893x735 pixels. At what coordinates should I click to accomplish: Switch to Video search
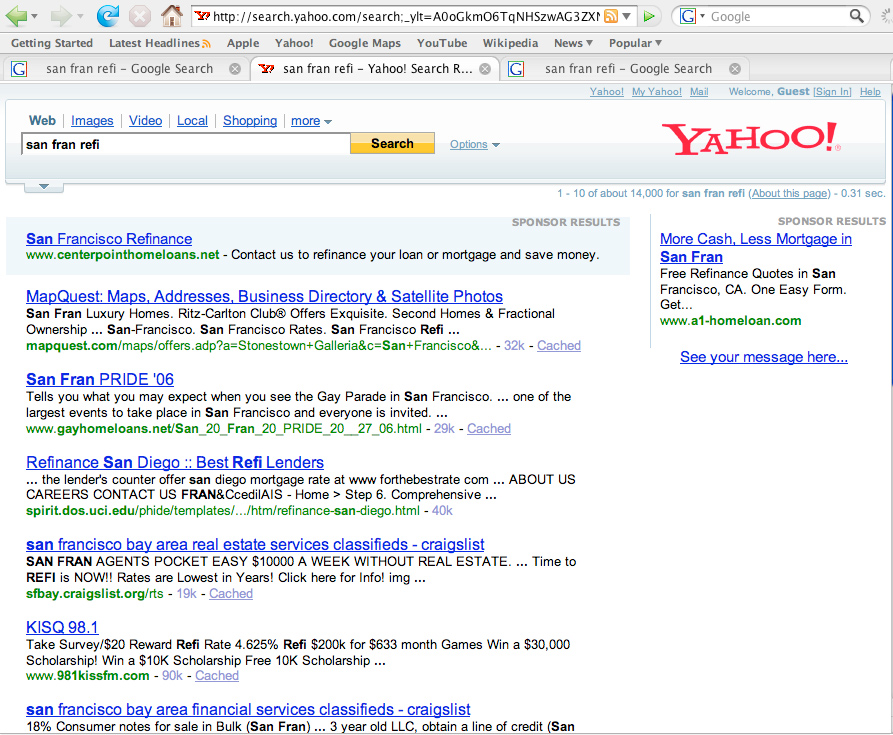(x=145, y=121)
